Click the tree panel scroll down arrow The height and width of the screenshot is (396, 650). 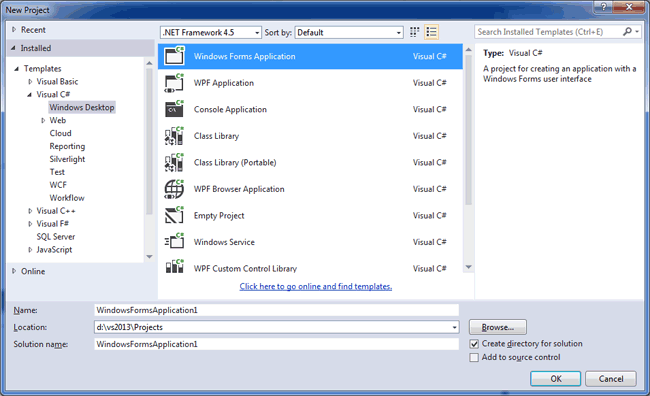coord(149,257)
